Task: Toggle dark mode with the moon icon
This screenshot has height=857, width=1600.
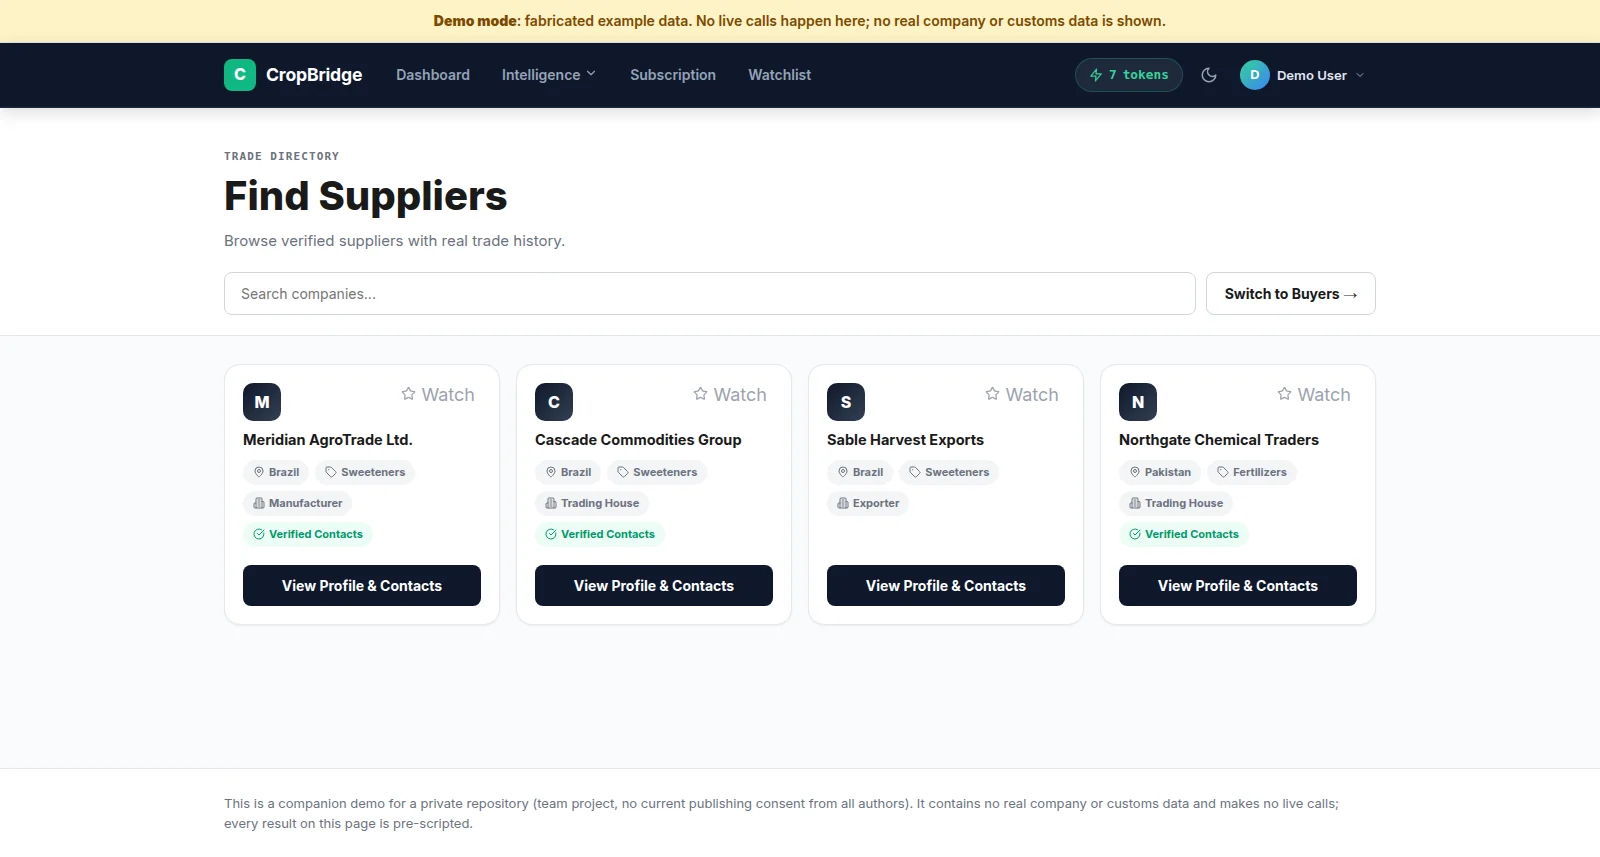Action: click(1209, 75)
